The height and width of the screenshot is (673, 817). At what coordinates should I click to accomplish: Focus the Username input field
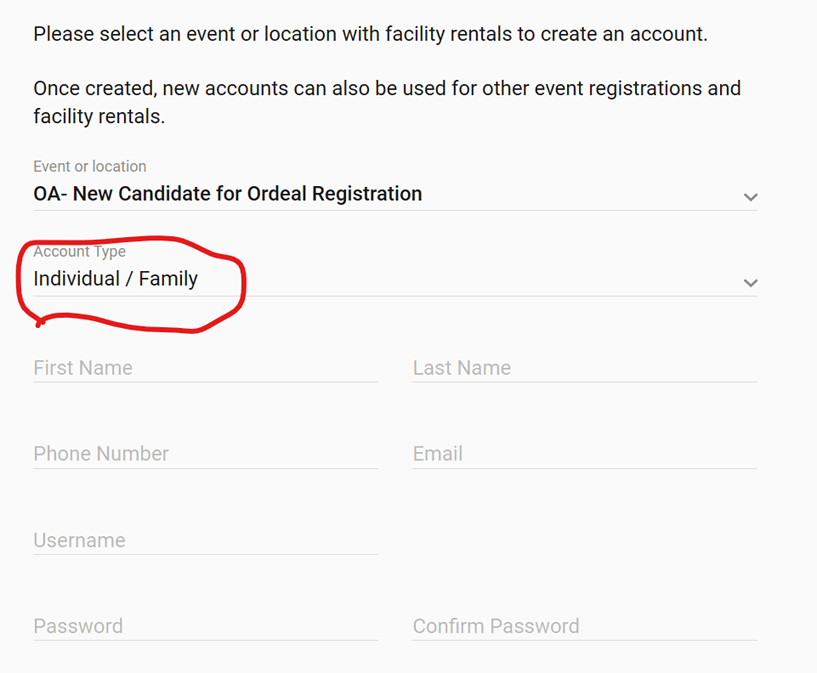click(x=205, y=541)
